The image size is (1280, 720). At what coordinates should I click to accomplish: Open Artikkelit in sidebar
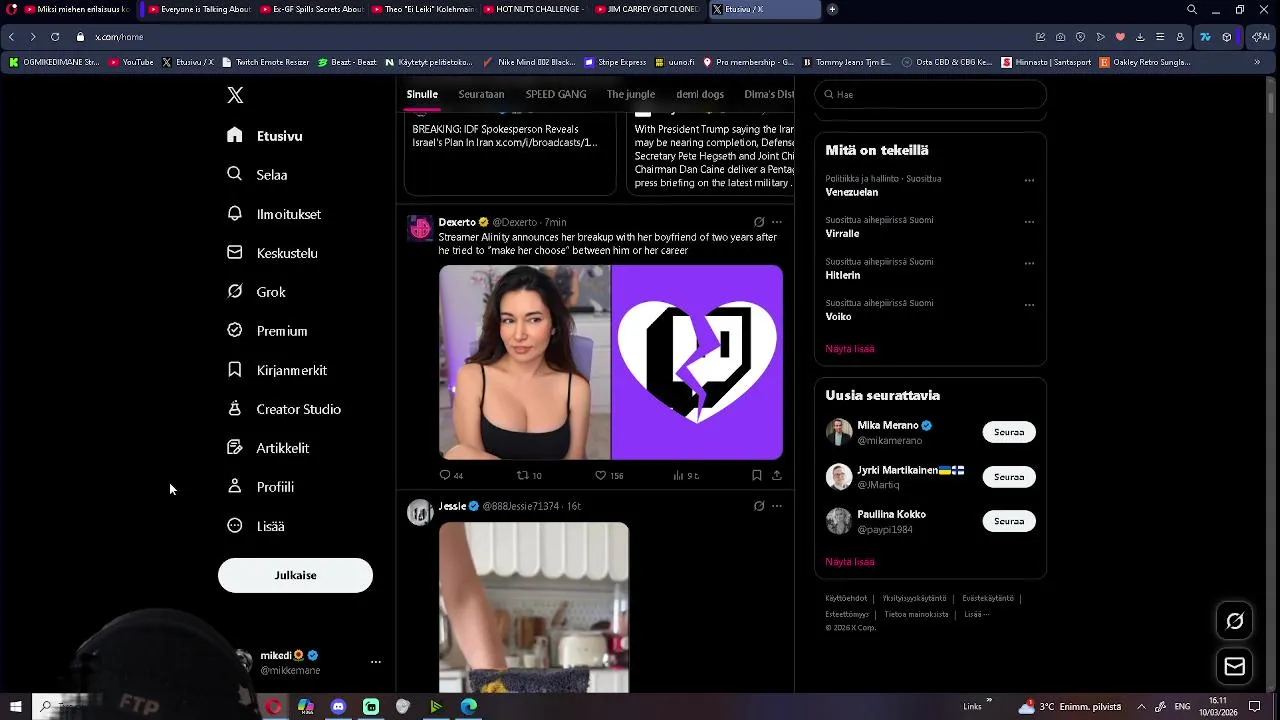(x=268, y=448)
